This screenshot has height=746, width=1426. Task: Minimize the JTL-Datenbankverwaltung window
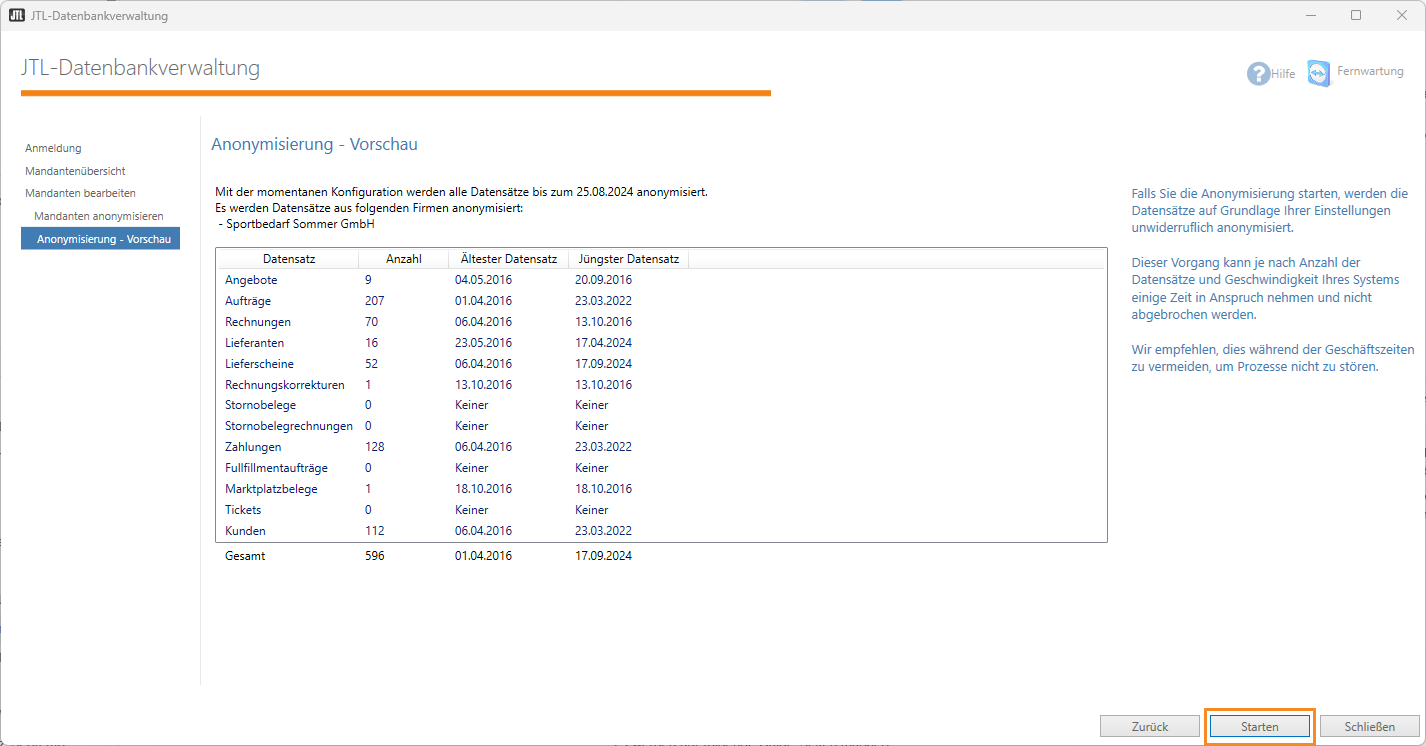pos(1310,15)
